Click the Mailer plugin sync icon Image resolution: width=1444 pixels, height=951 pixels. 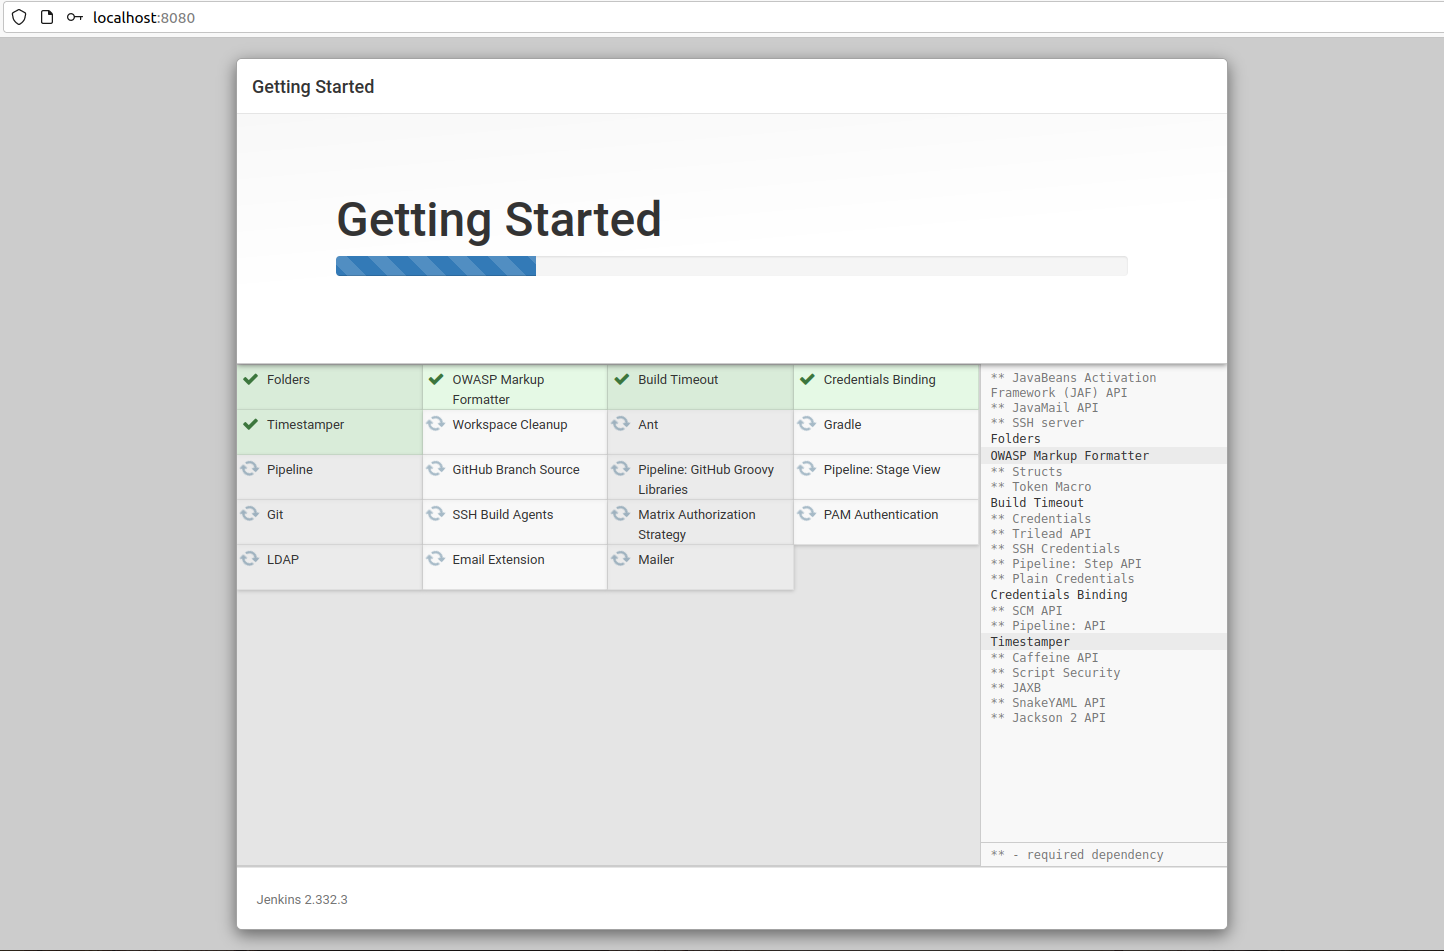click(621, 559)
